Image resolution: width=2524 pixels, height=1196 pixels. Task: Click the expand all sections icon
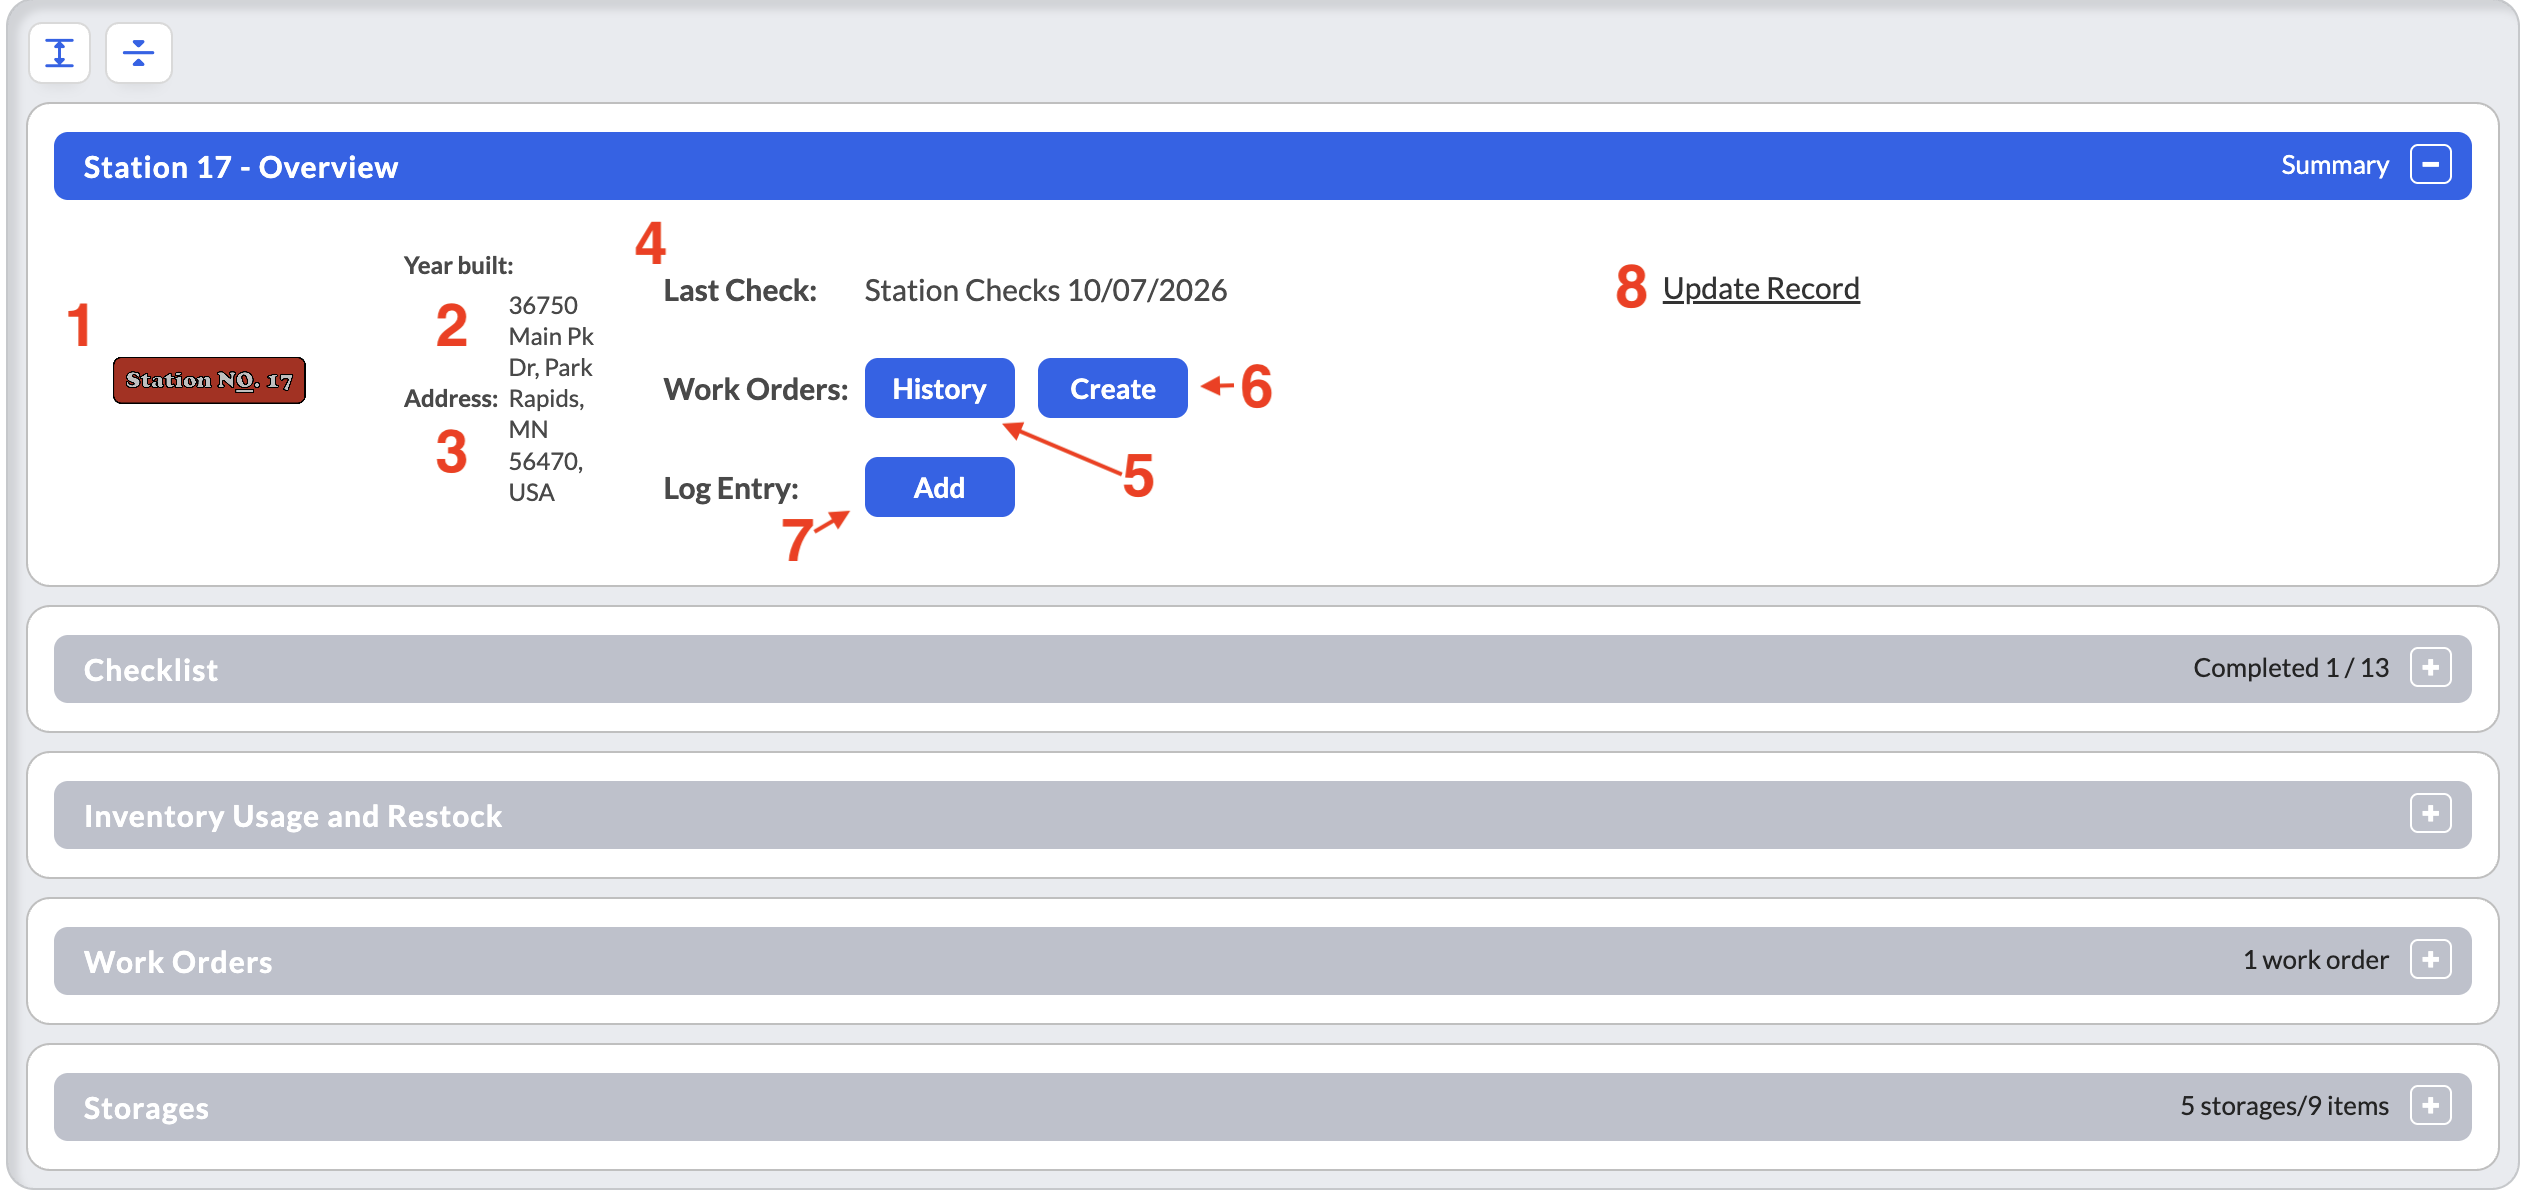60,53
